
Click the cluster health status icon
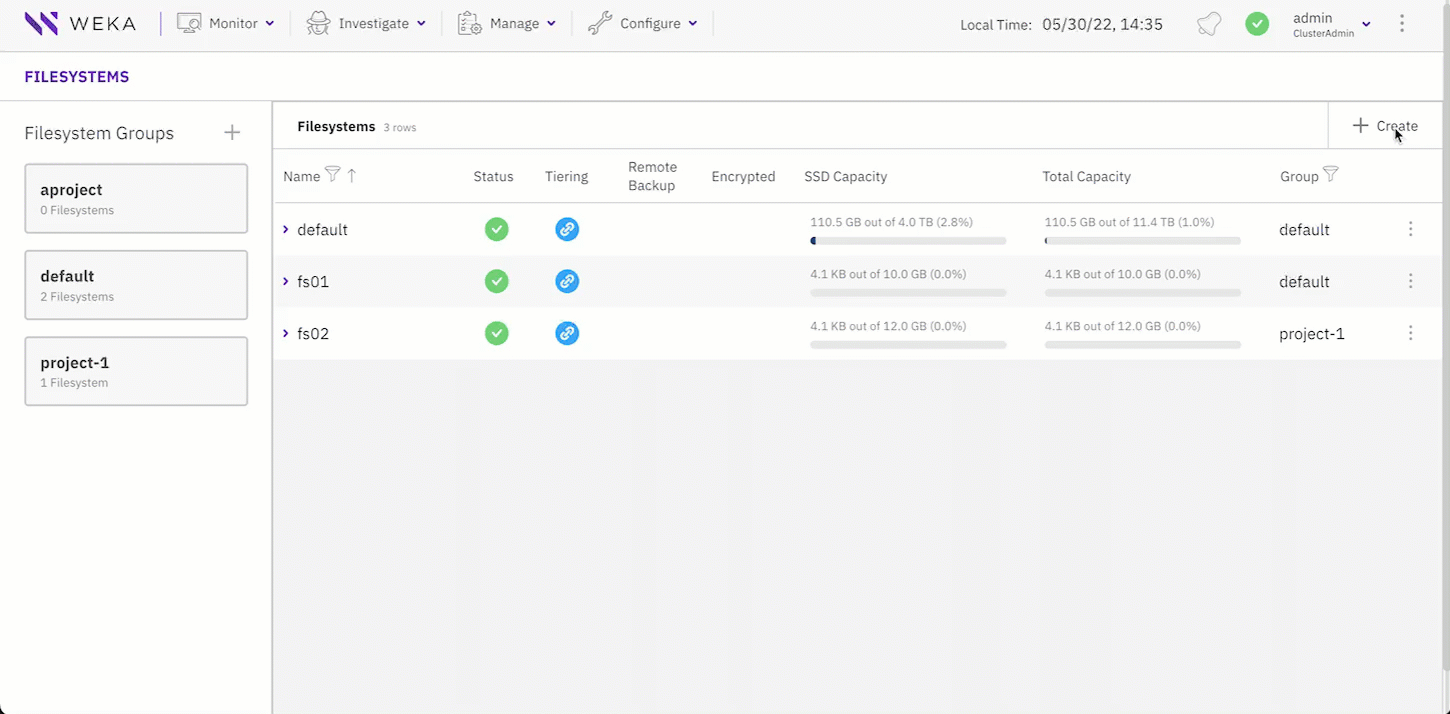click(x=1257, y=23)
